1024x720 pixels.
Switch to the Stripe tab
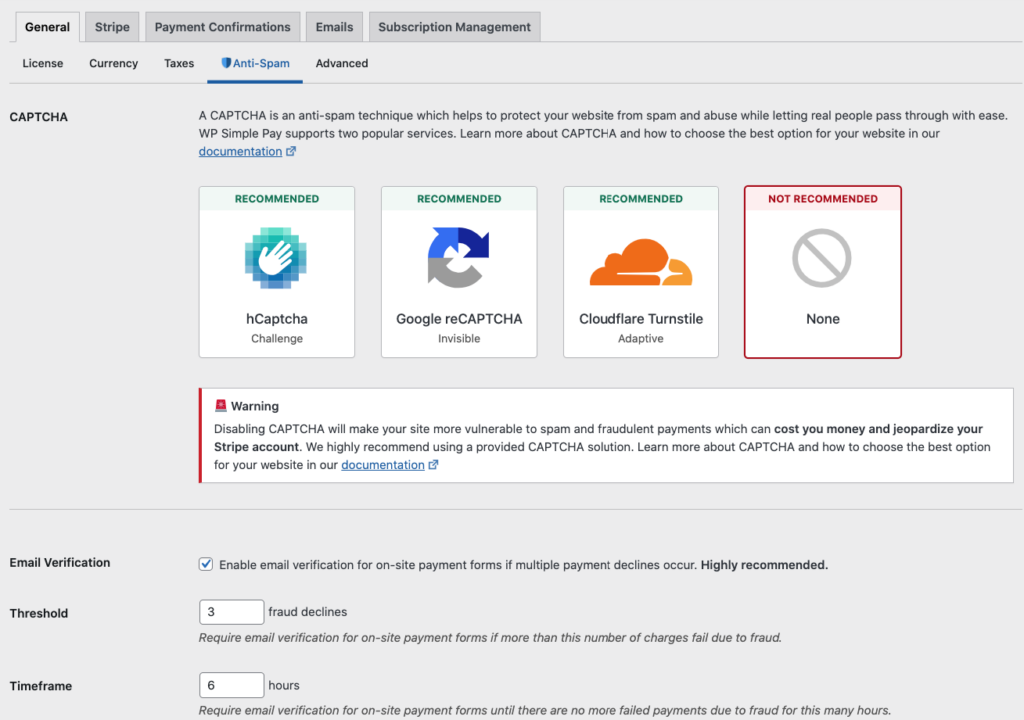(112, 27)
